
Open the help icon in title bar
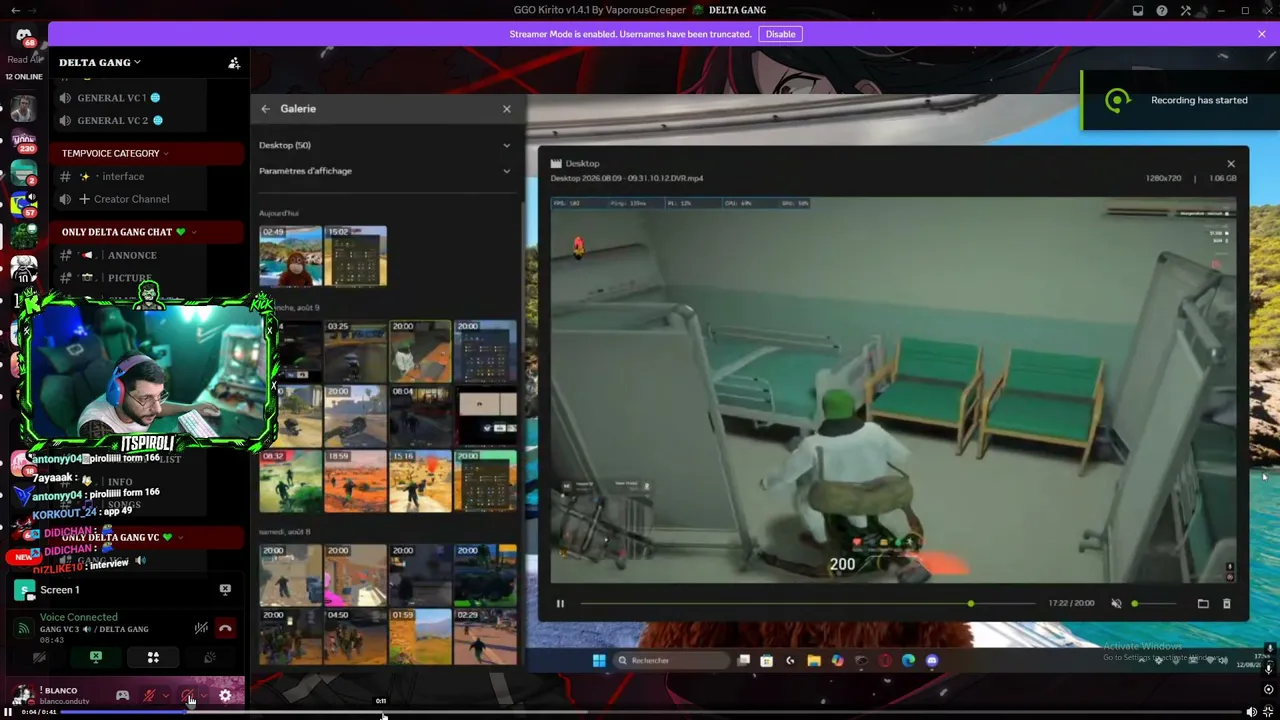coord(1162,10)
